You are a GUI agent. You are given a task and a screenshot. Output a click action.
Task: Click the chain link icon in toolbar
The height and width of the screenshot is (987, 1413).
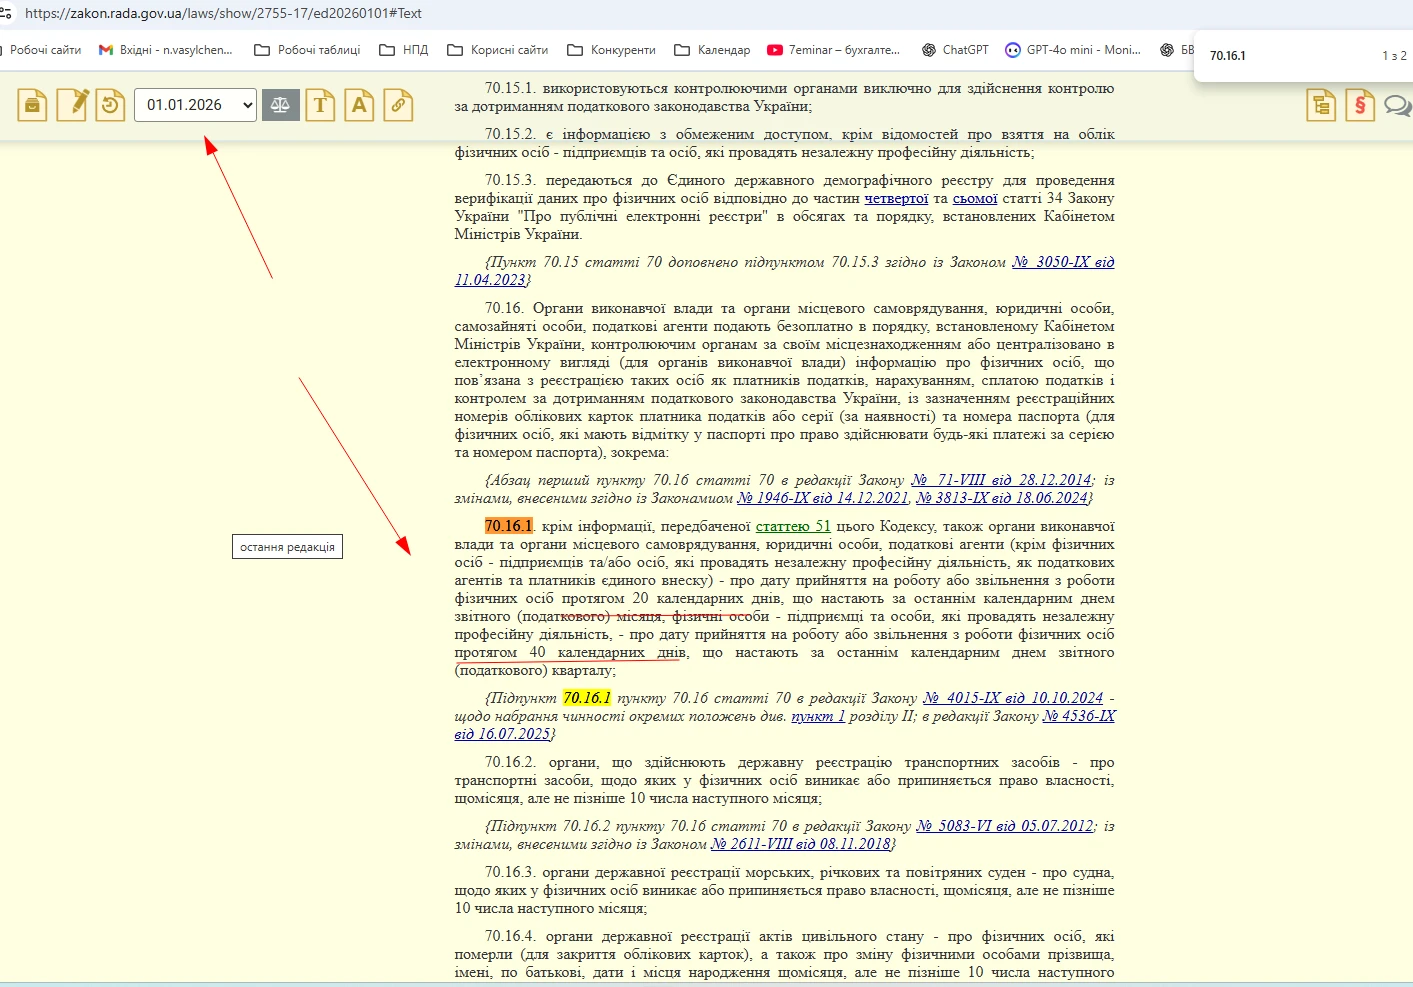(398, 105)
